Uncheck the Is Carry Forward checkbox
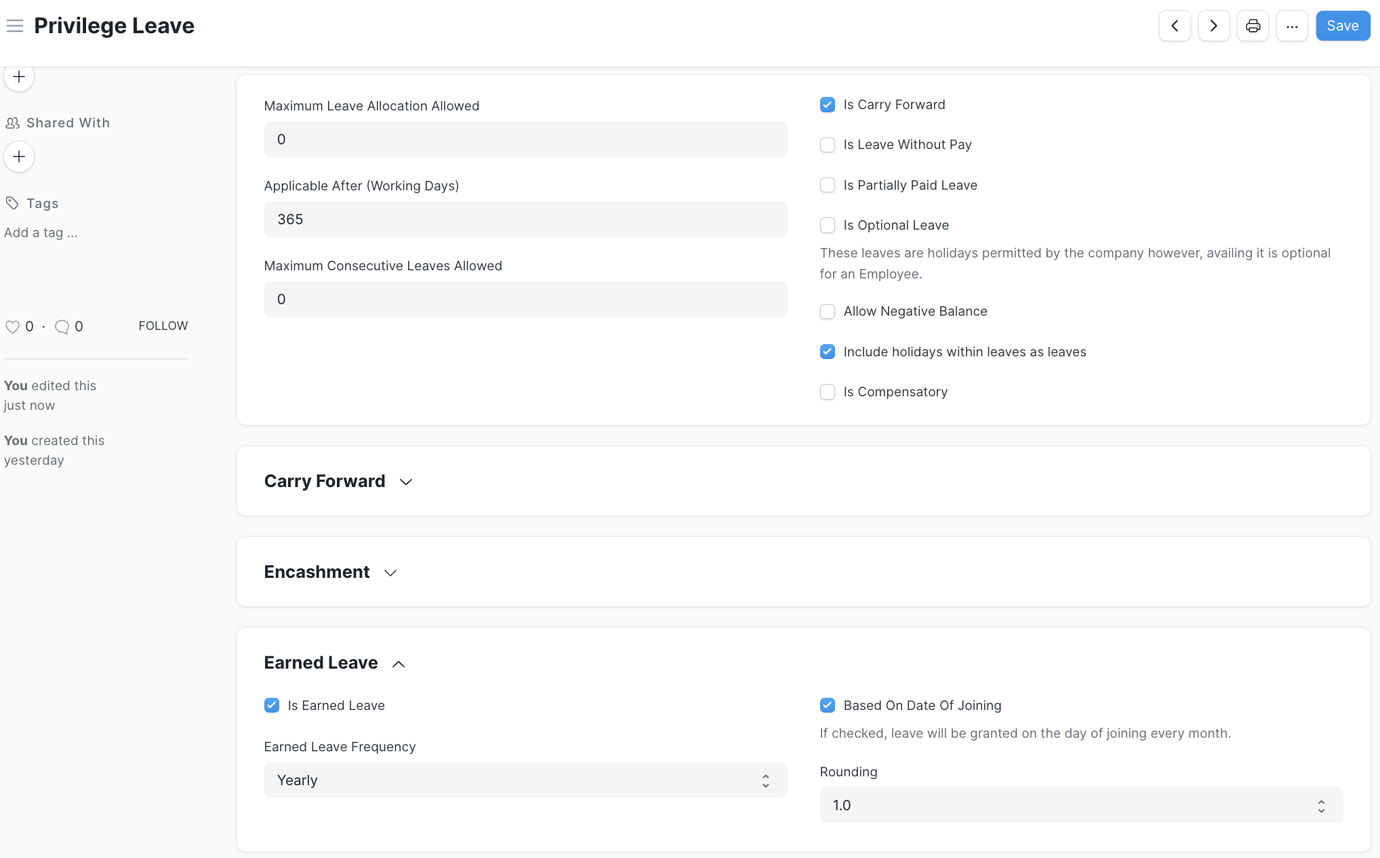The image size is (1380, 858). click(x=827, y=104)
